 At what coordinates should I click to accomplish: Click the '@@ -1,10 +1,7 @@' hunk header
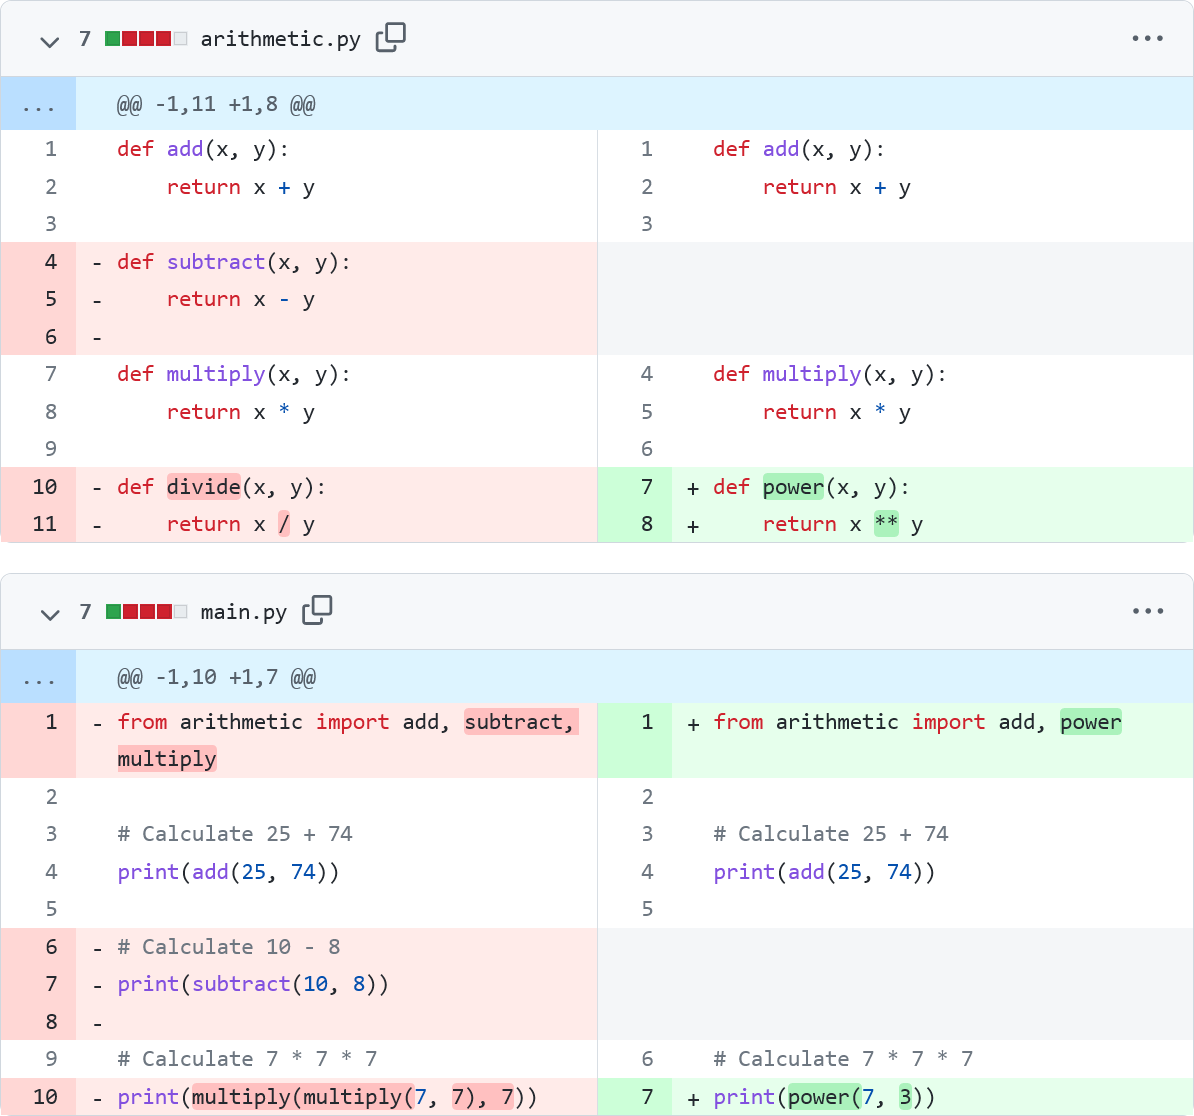pyautogui.click(x=216, y=678)
